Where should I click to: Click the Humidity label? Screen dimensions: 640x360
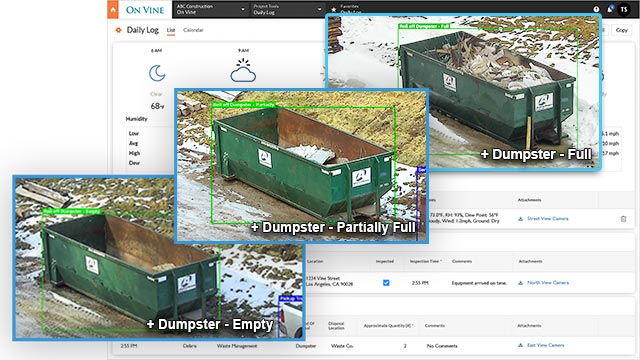pyautogui.click(x=136, y=119)
